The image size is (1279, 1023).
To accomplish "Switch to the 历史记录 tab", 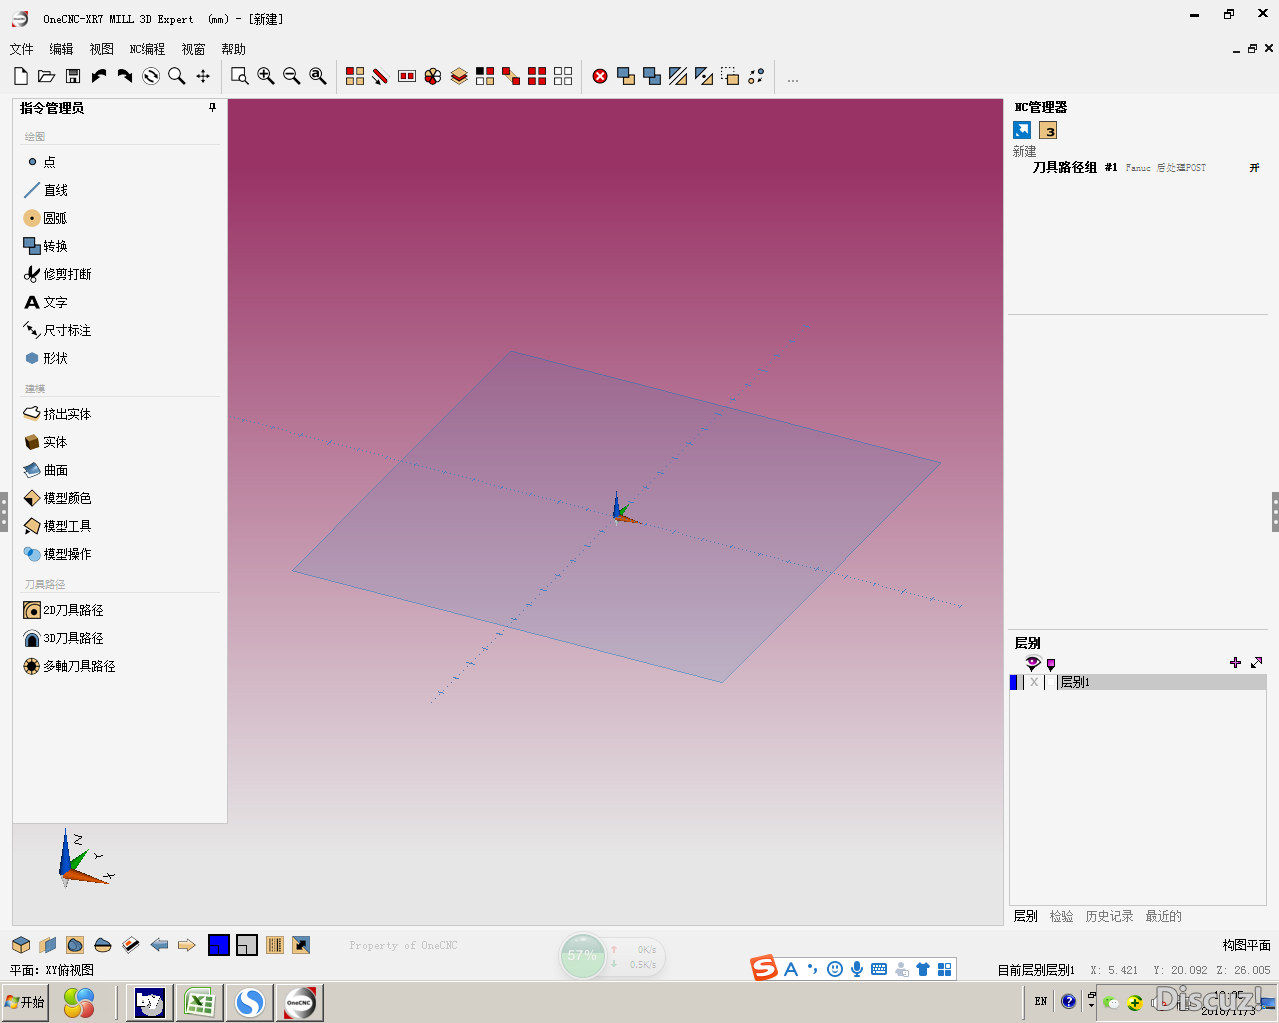I will pos(1109,916).
